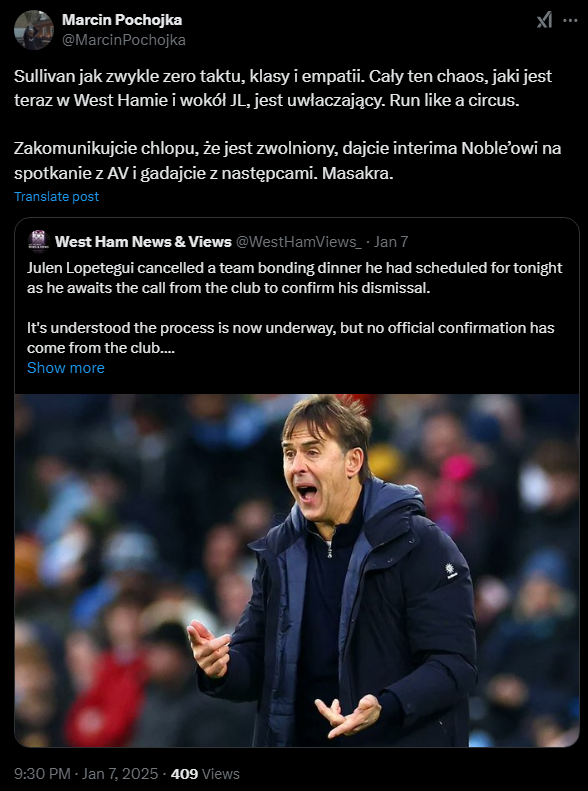The image size is (588, 791).
Task: Click the 9:30 PM timestamp
Action: [x=42, y=773]
